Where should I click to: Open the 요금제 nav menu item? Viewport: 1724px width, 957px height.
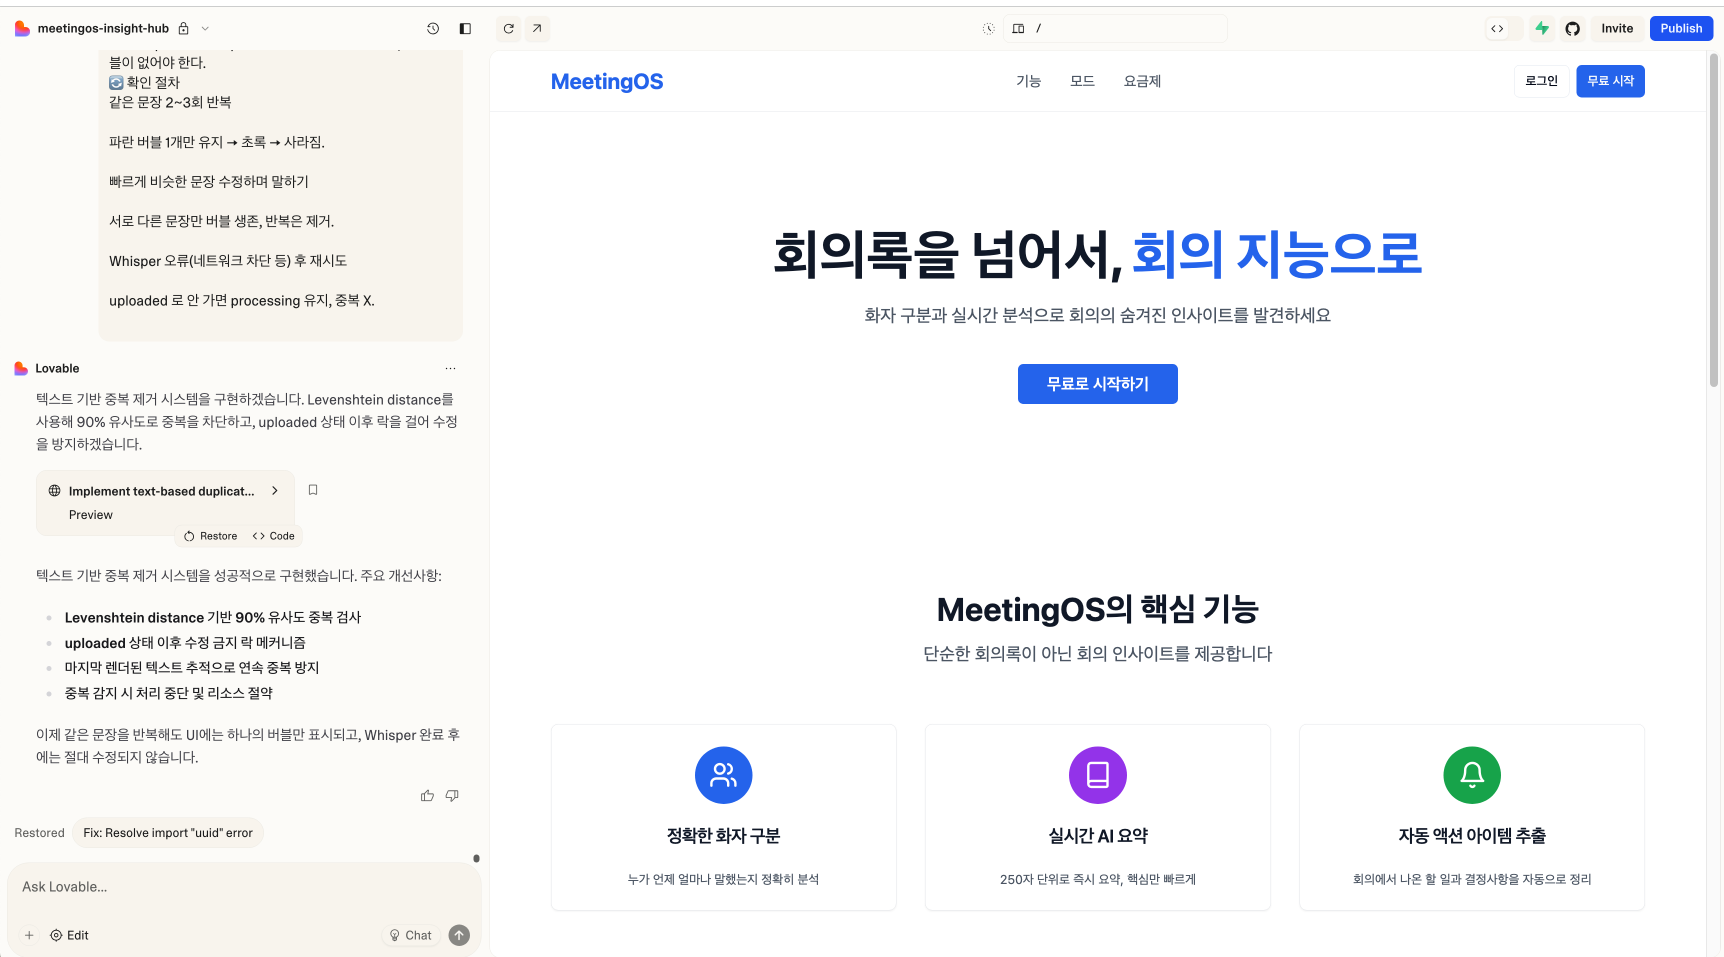point(1142,81)
